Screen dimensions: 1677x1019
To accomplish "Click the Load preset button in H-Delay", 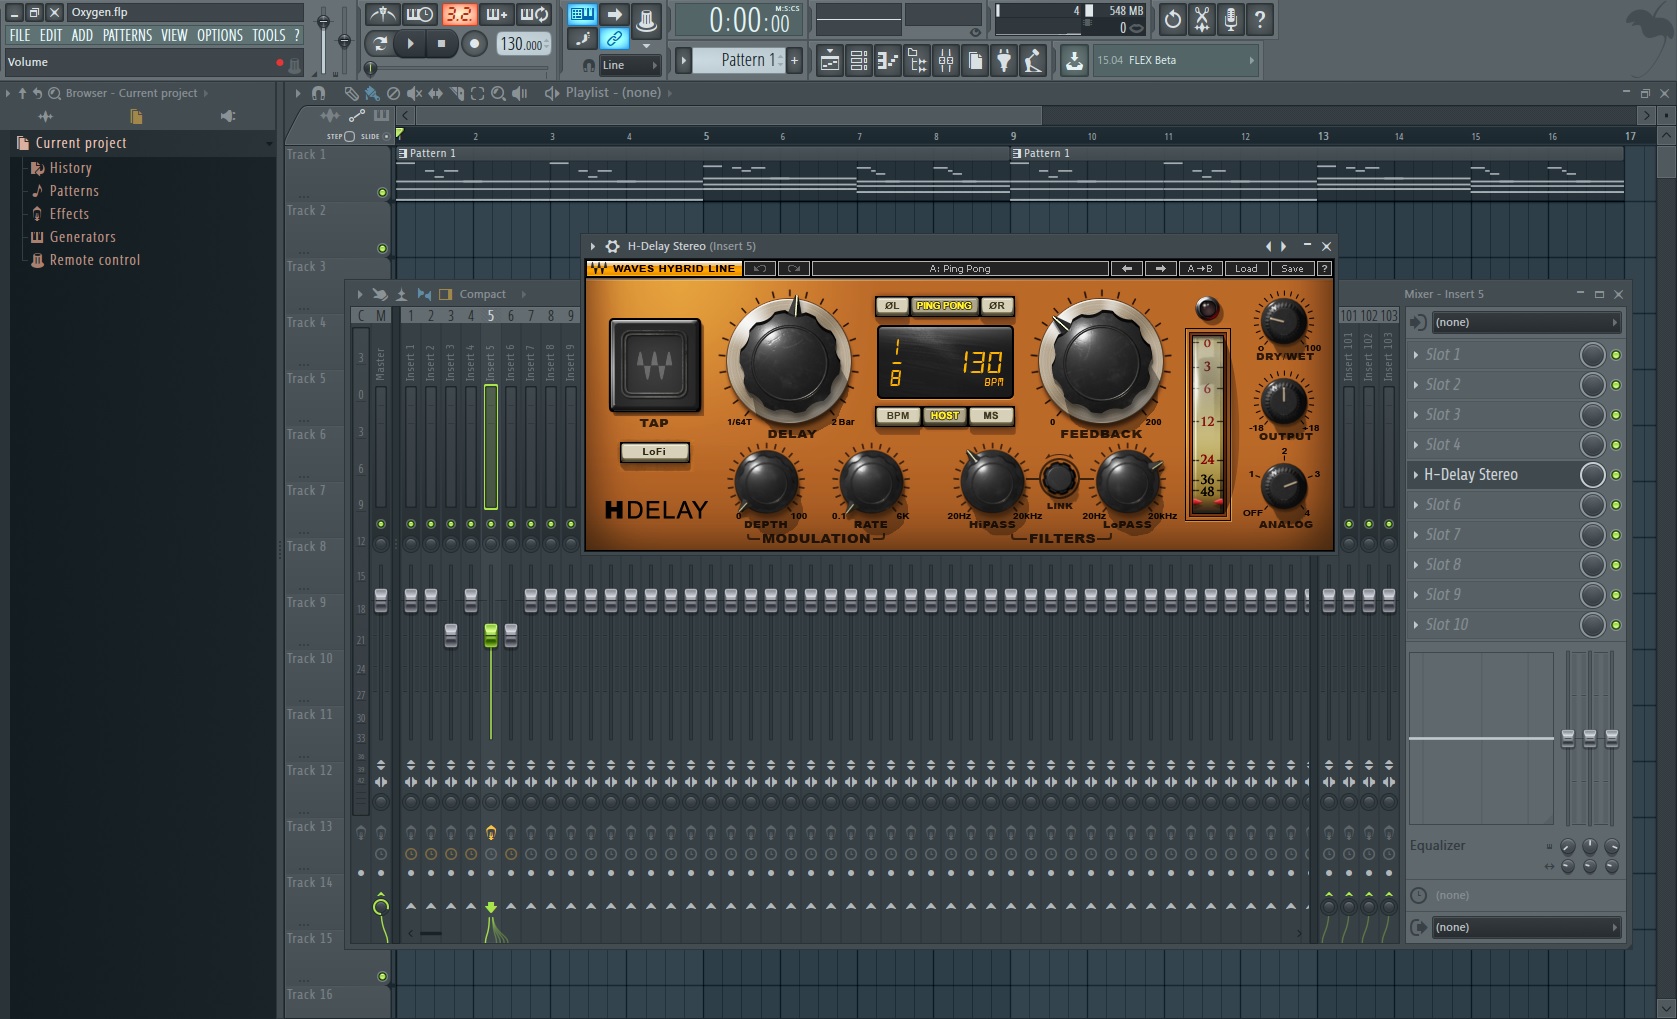I will (1246, 269).
